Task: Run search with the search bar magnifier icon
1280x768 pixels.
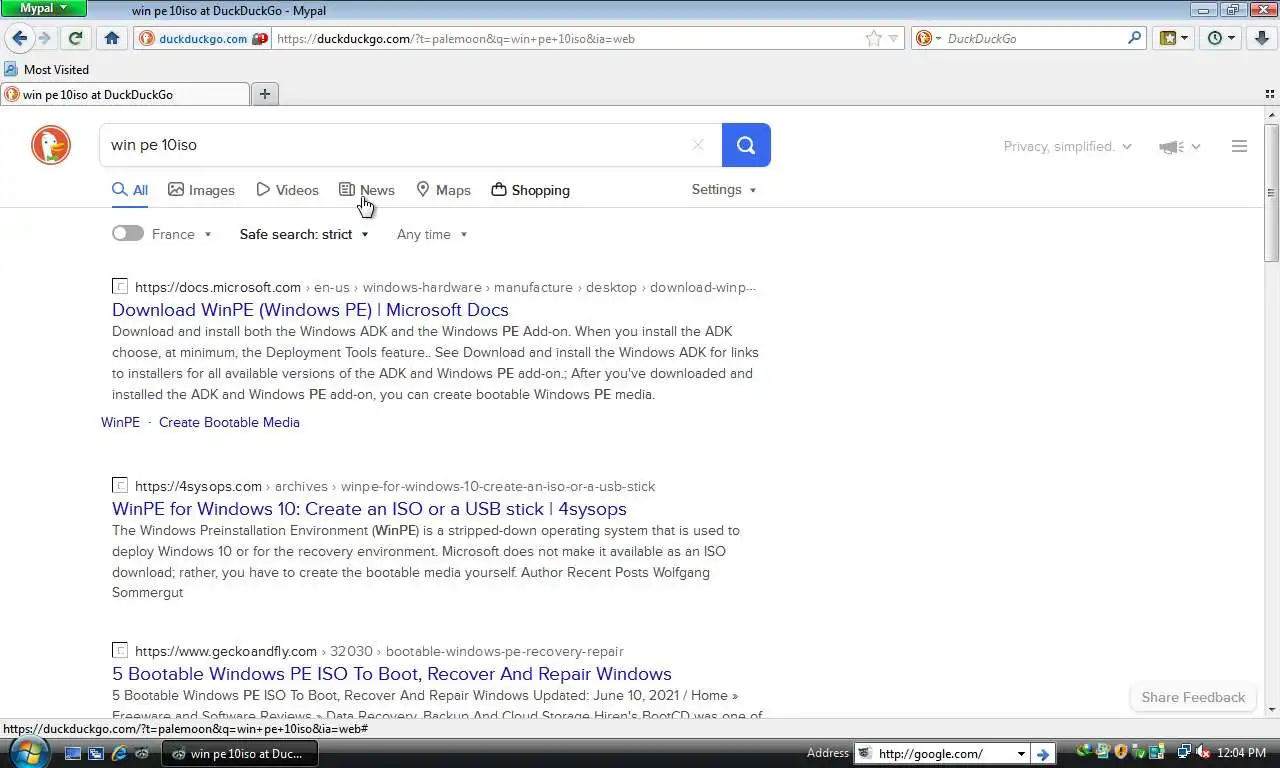Action: click(x=1134, y=38)
